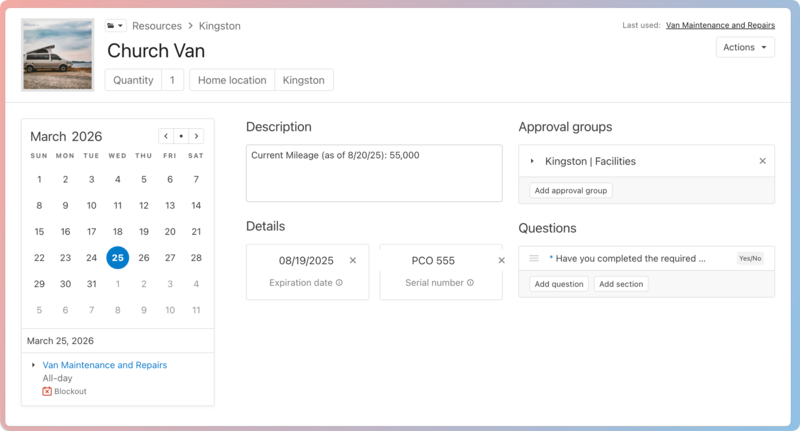Change Home location Kingston
The width and height of the screenshot is (800, 431).
[x=304, y=80]
